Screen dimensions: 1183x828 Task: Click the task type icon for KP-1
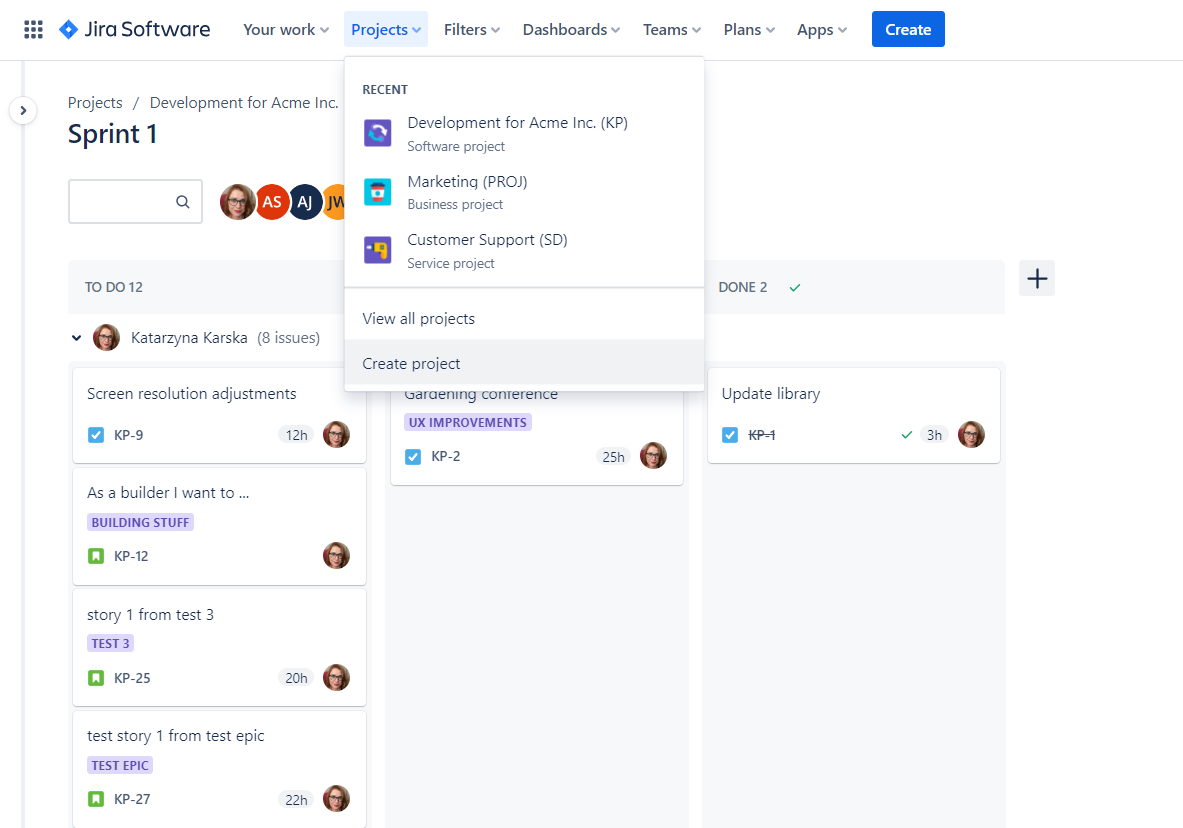click(730, 435)
